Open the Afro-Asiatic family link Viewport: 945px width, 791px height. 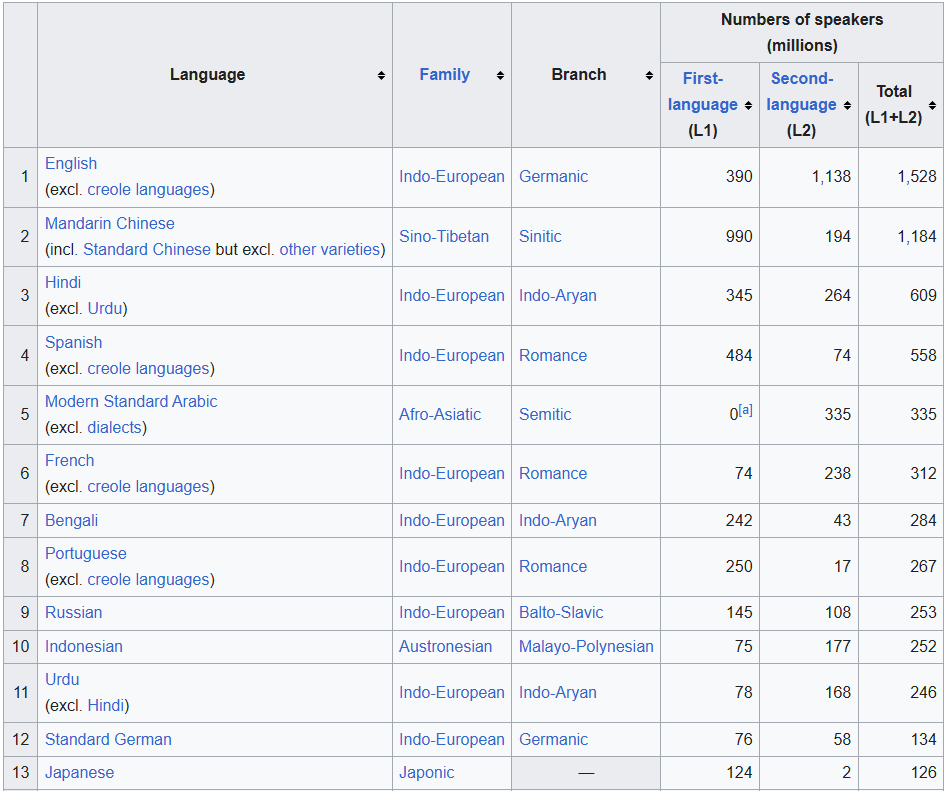440,414
